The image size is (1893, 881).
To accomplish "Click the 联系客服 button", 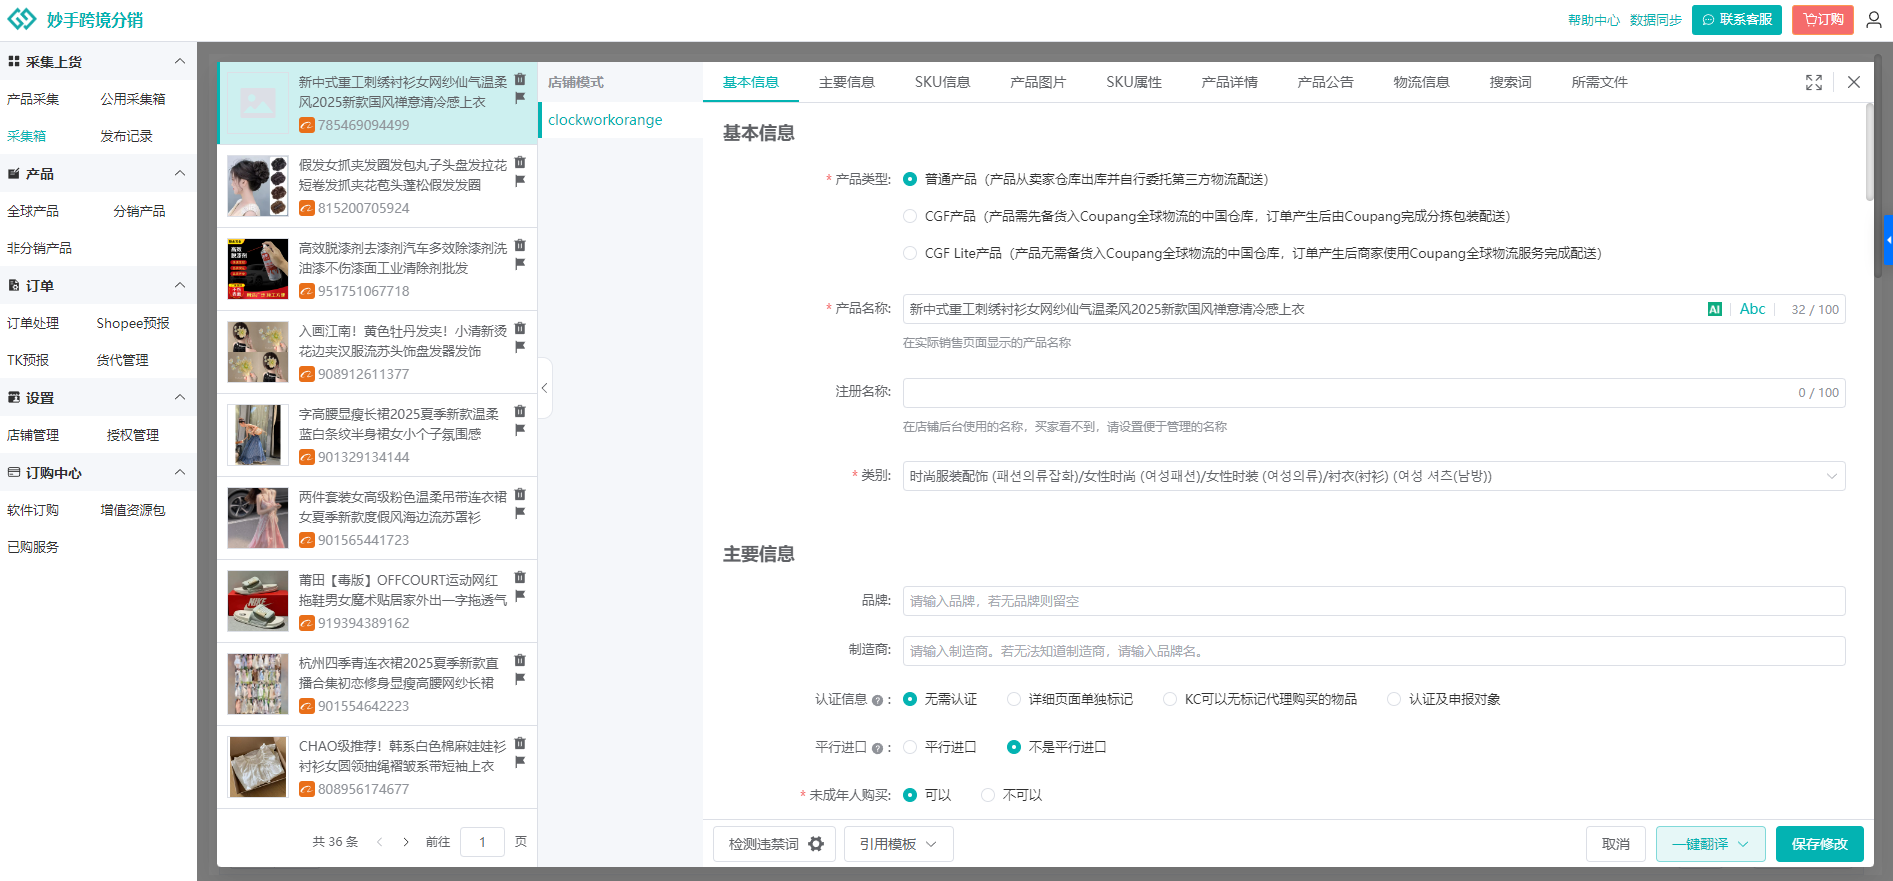I will [1736, 20].
